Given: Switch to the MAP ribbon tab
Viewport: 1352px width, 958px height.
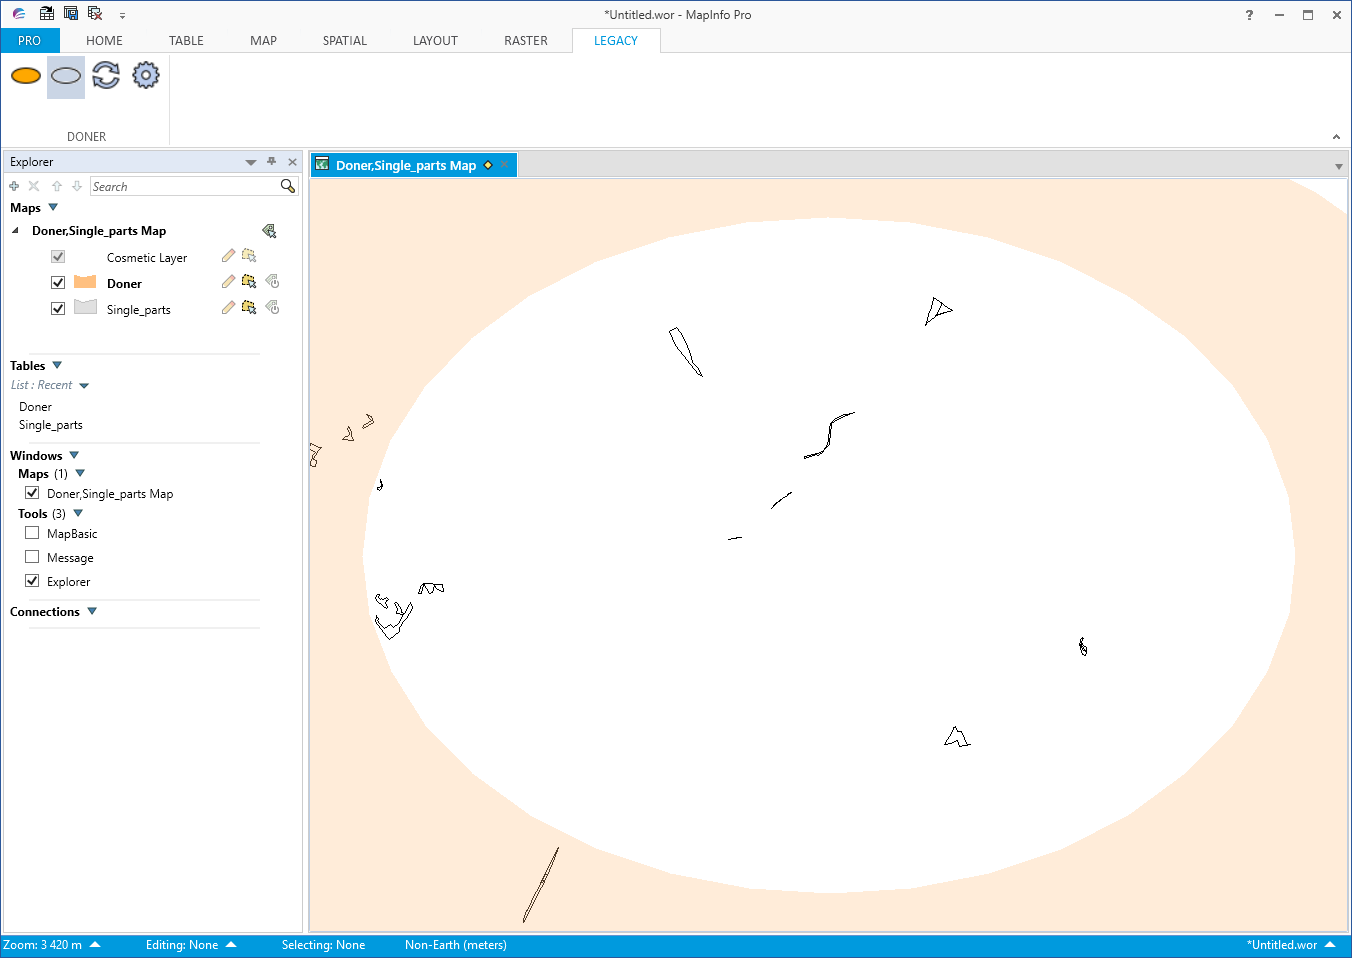Looking at the screenshot, I should click(x=264, y=41).
